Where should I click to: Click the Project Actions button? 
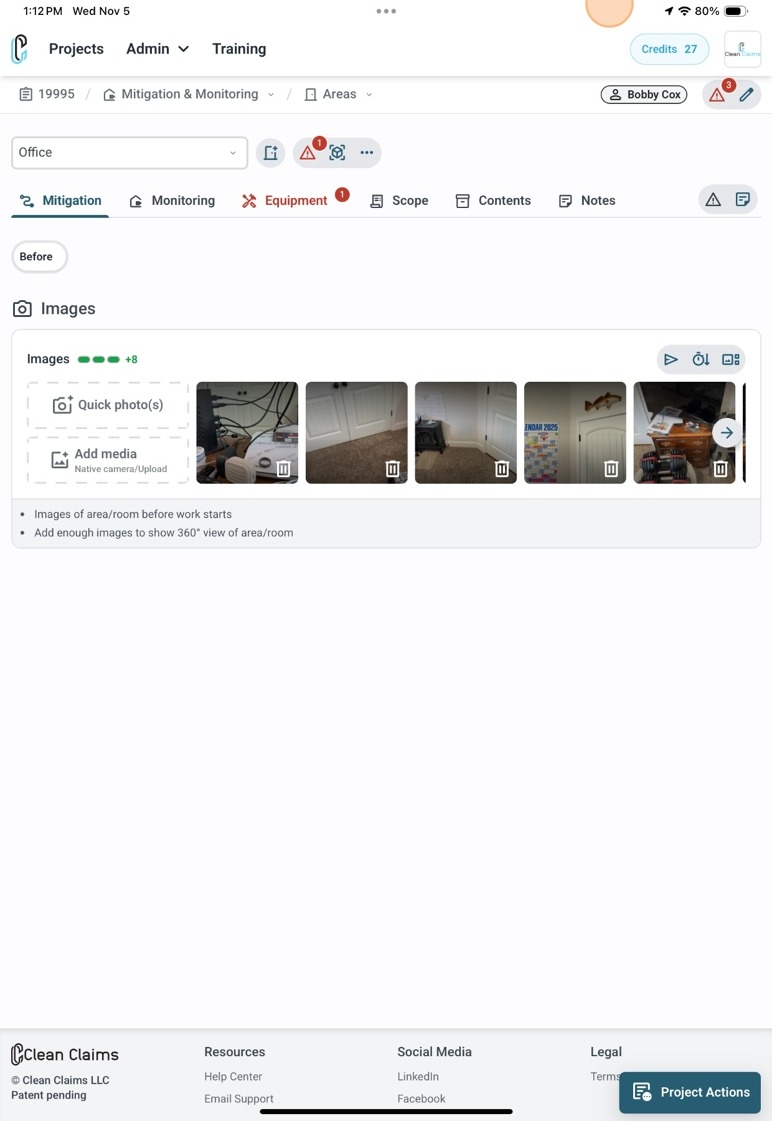(x=690, y=1092)
